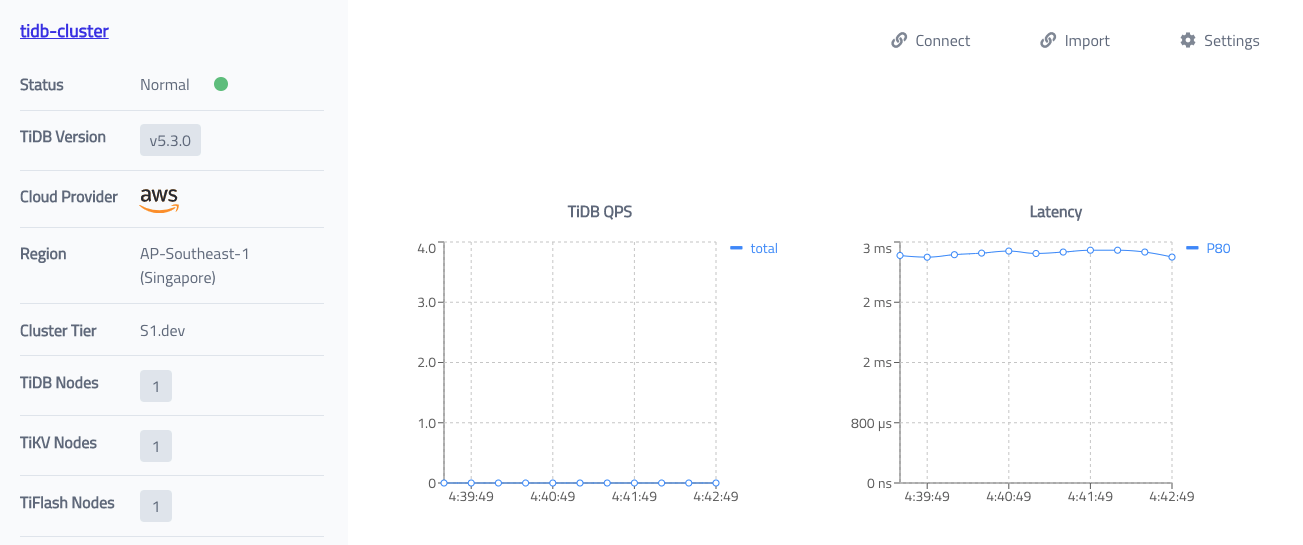
Task: Click the first data point in Latency chart
Action: pos(900,255)
